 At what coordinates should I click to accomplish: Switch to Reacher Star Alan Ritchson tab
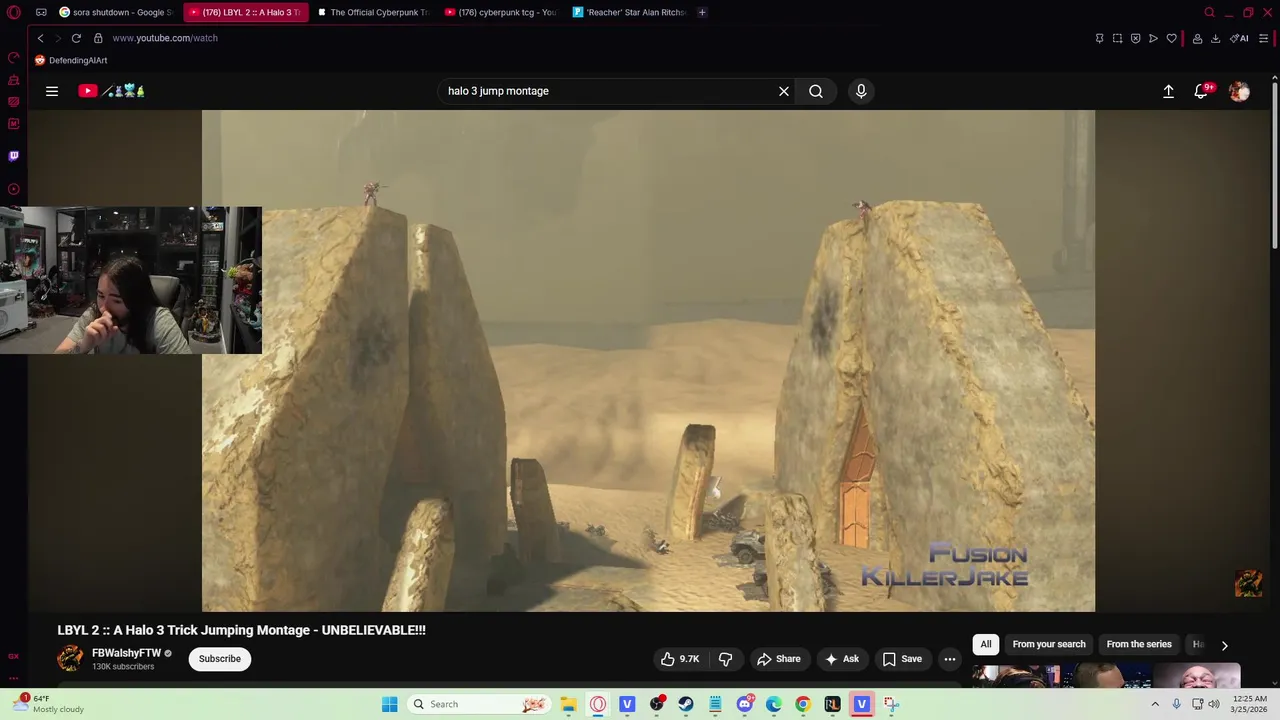[x=629, y=12]
